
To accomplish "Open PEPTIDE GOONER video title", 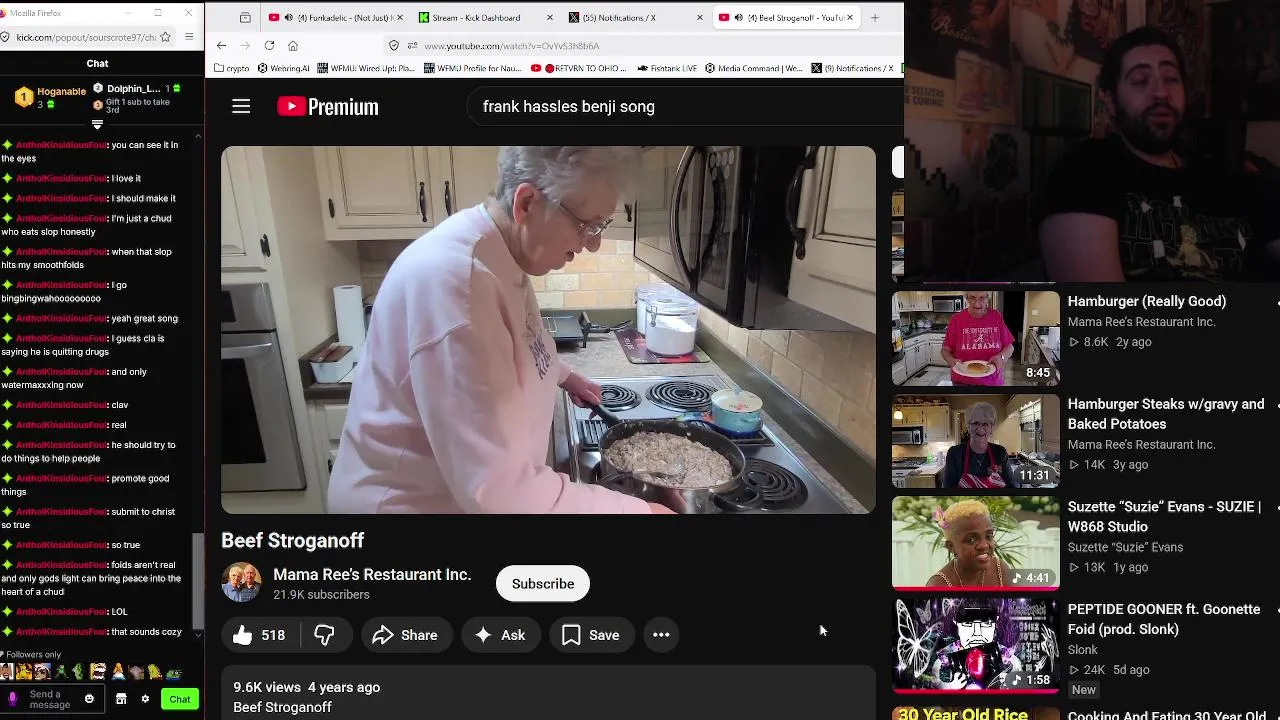I will coord(1164,619).
